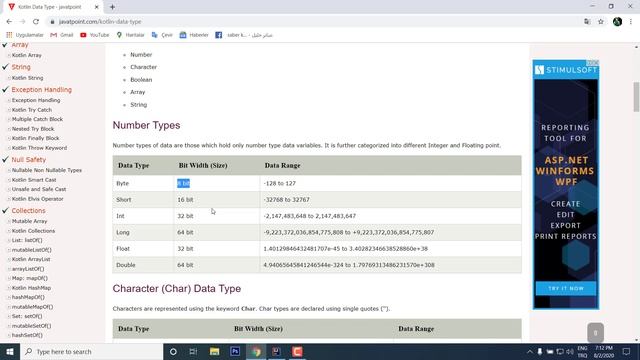Screen dimensions: 640x360
Task: Open mutableListOf() sidebar link
Action: [x=31, y=250]
